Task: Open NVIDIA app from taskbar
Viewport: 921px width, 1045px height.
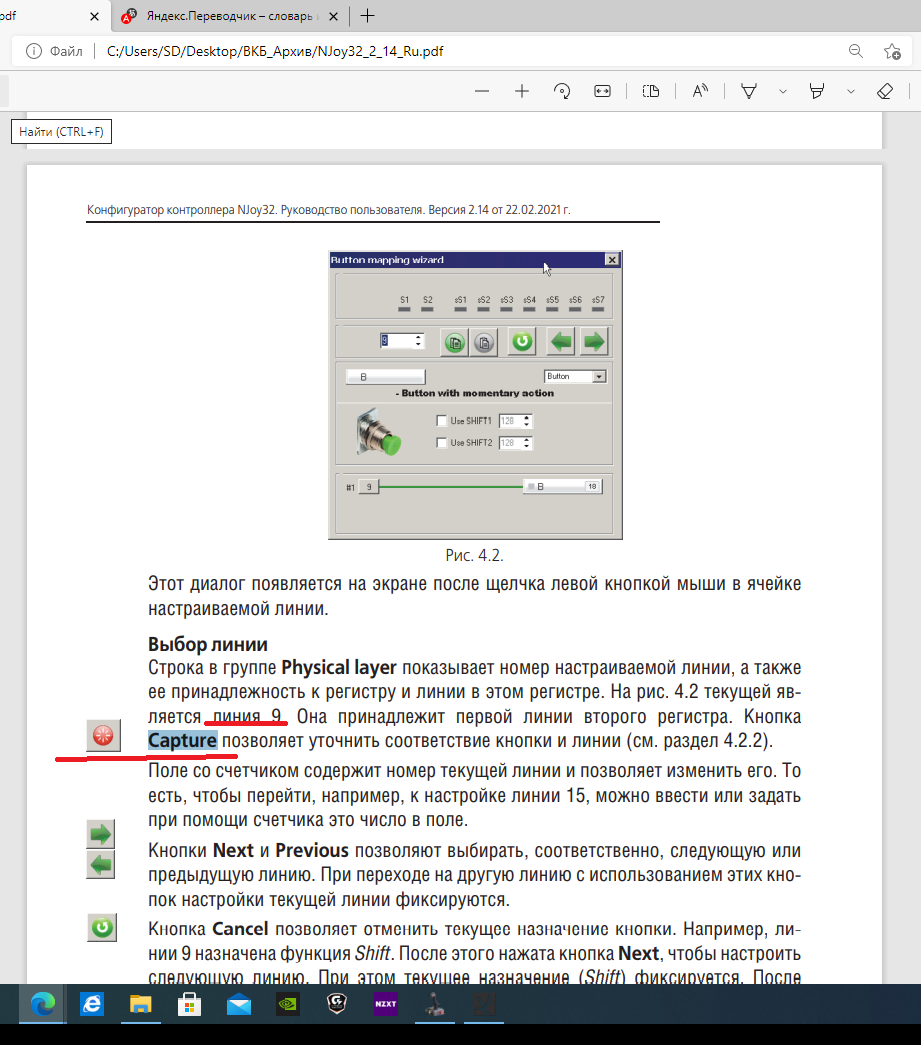Action: [x=288, y=1004]
